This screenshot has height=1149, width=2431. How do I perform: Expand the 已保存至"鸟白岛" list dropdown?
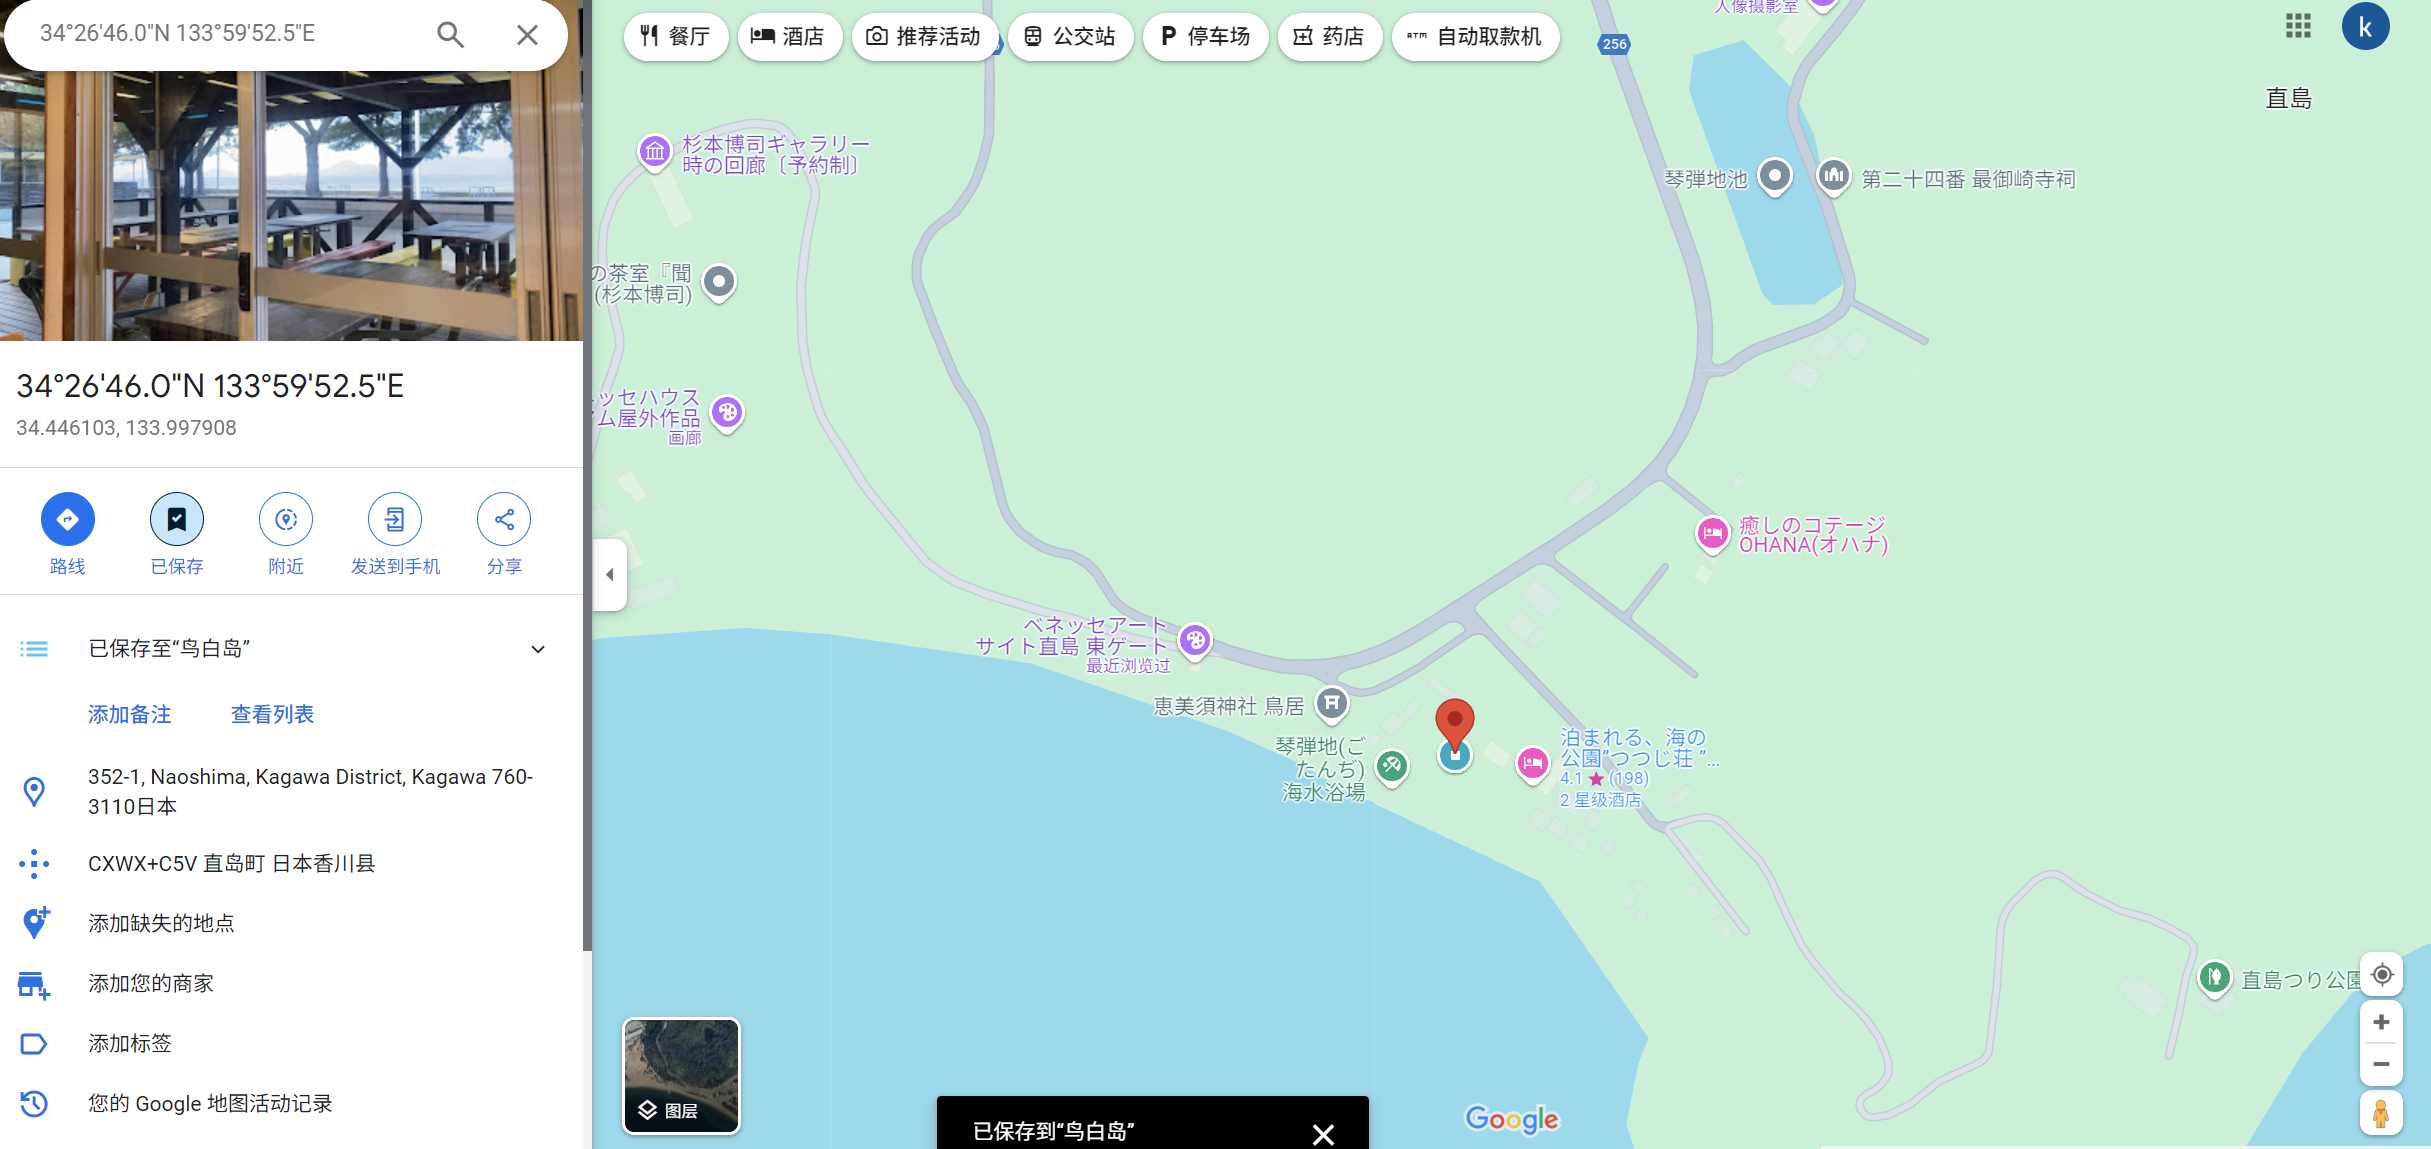538,649
